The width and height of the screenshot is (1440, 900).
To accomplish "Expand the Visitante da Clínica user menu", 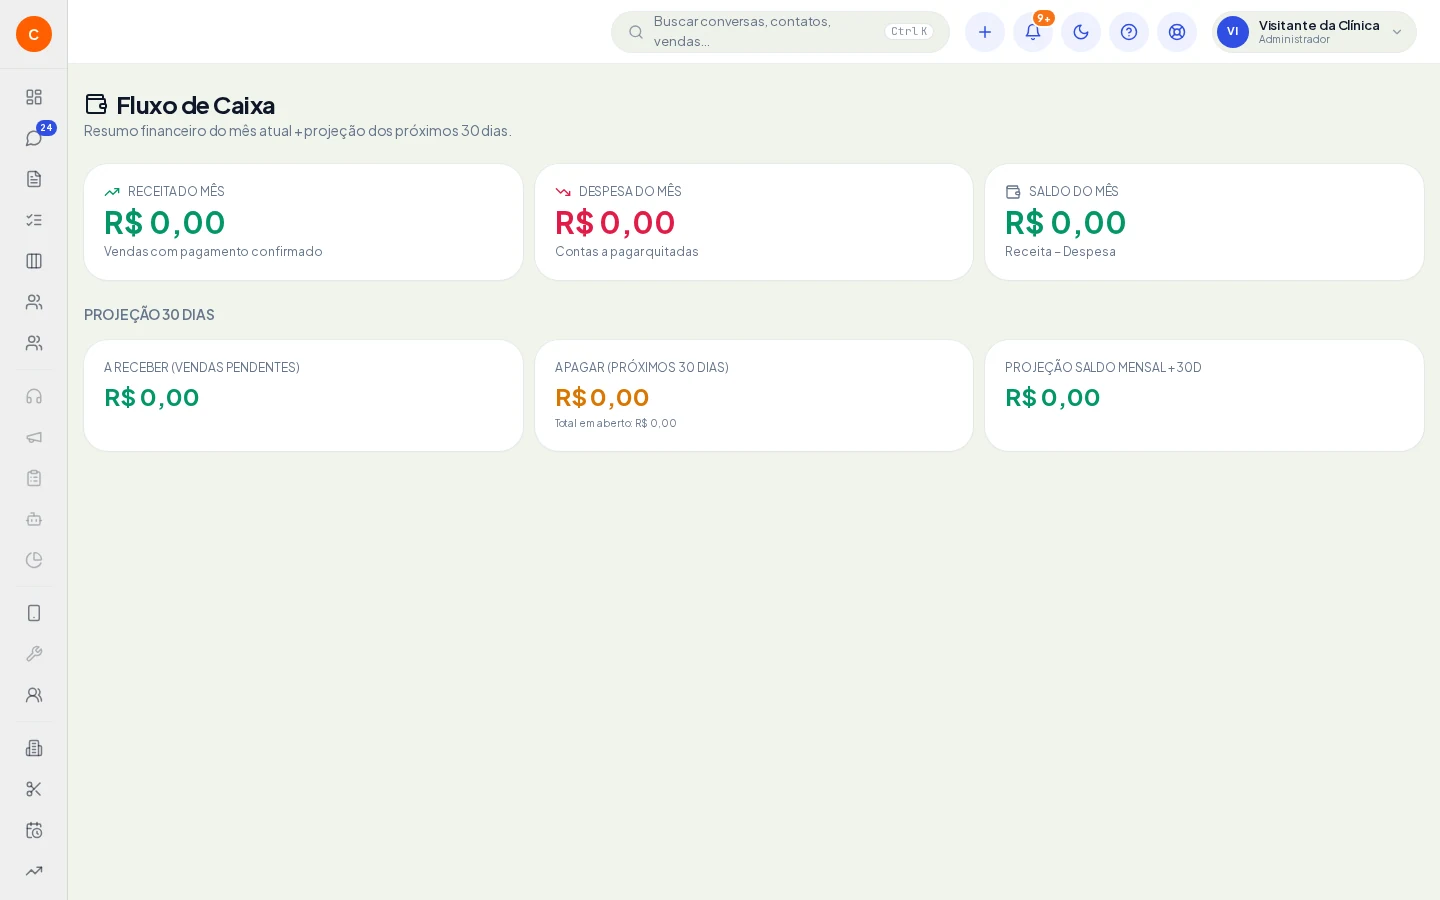I will pyautogui.click(x=1314, y=32).
